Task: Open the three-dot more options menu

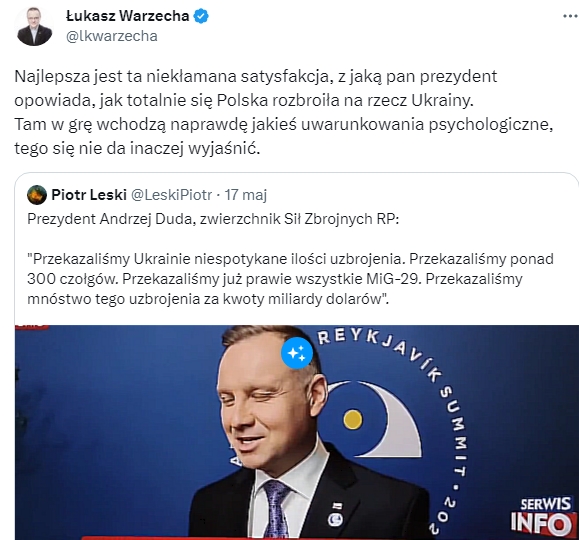Action: [571, 16]
